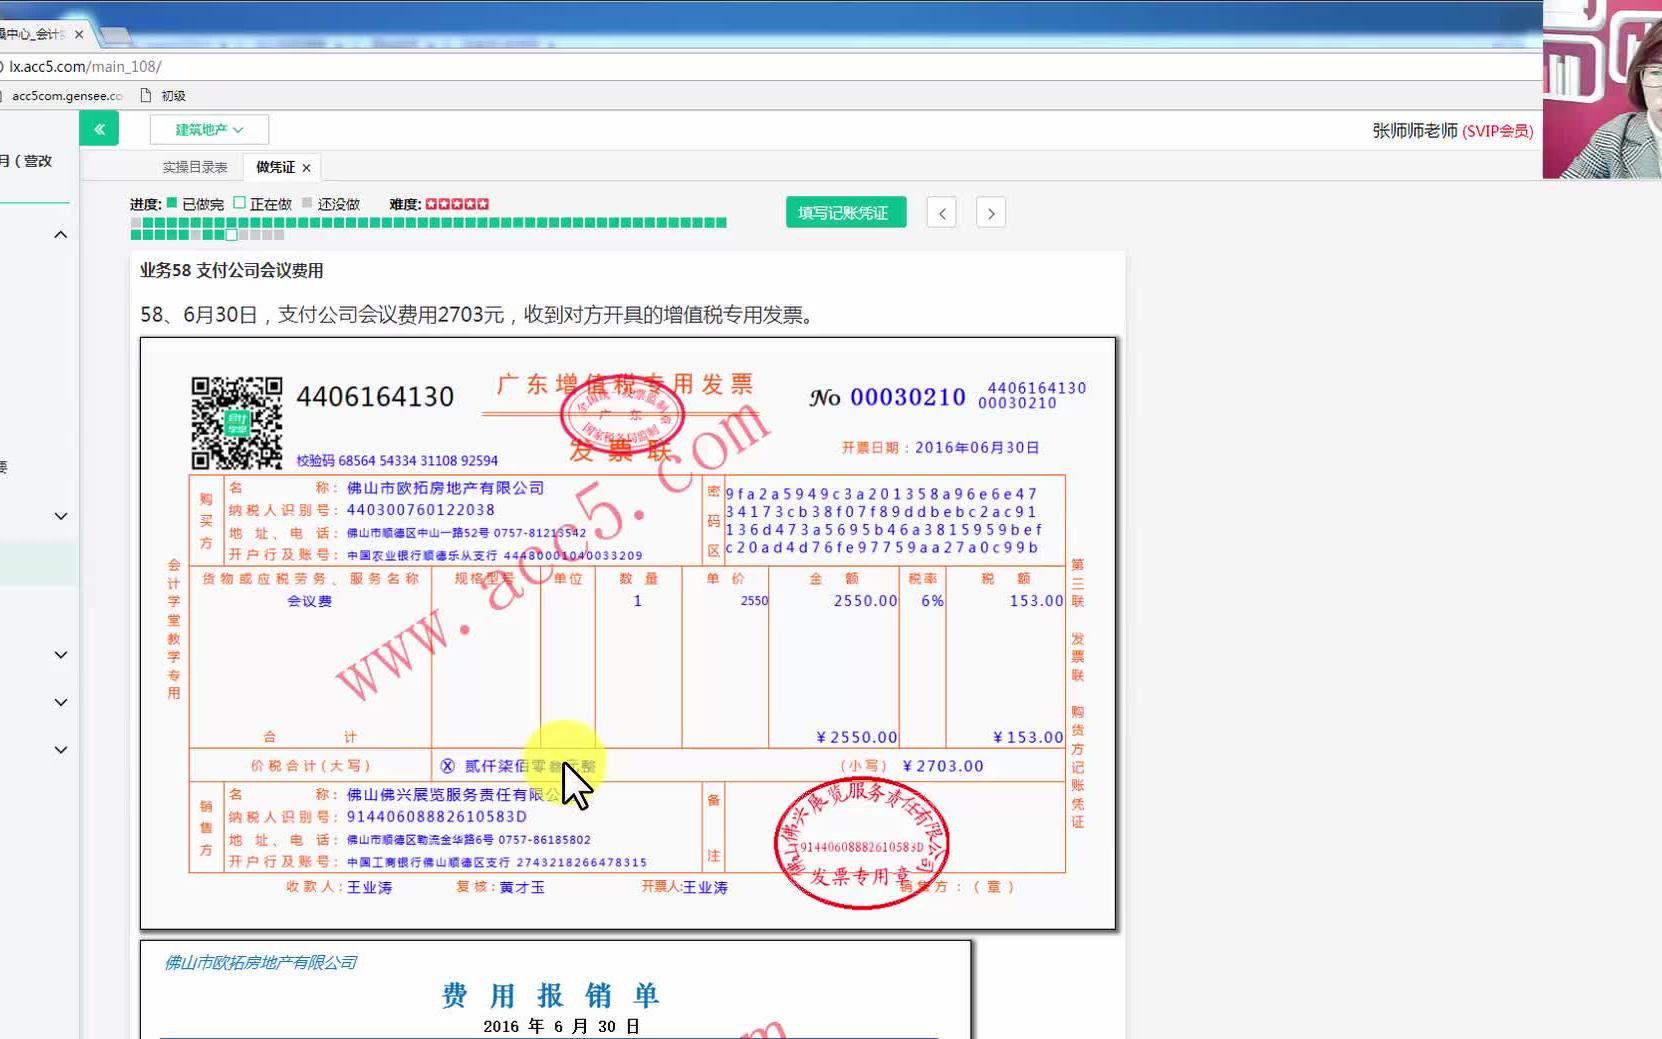Click the 会议费 item on invoice

click(310, 601)
